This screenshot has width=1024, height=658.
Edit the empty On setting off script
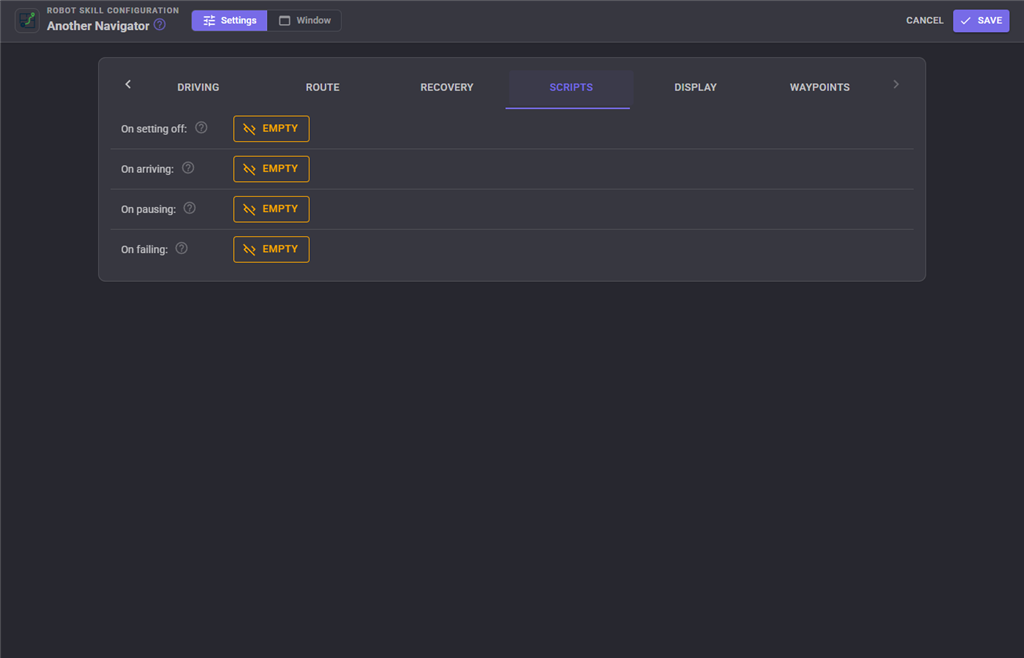click(x=271, y=129)
